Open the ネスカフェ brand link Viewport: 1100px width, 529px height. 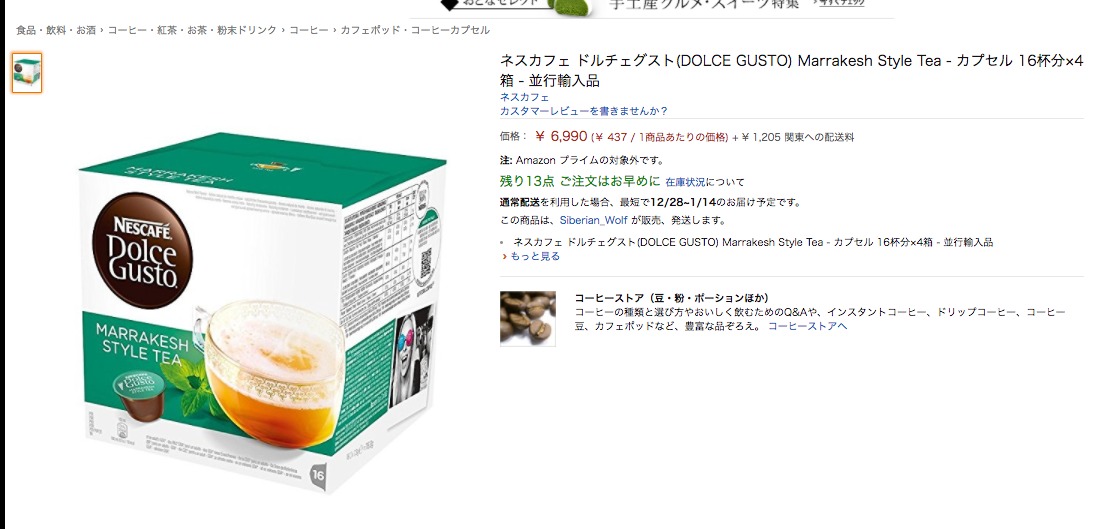525,97
